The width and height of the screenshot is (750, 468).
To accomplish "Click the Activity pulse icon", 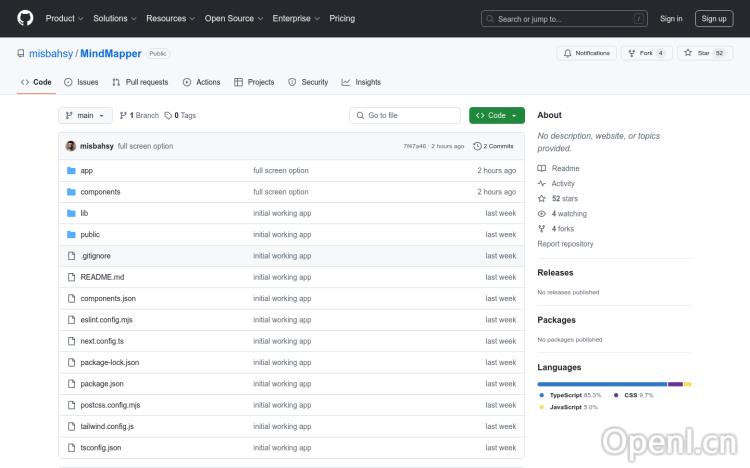I will [x=542, y=183].
